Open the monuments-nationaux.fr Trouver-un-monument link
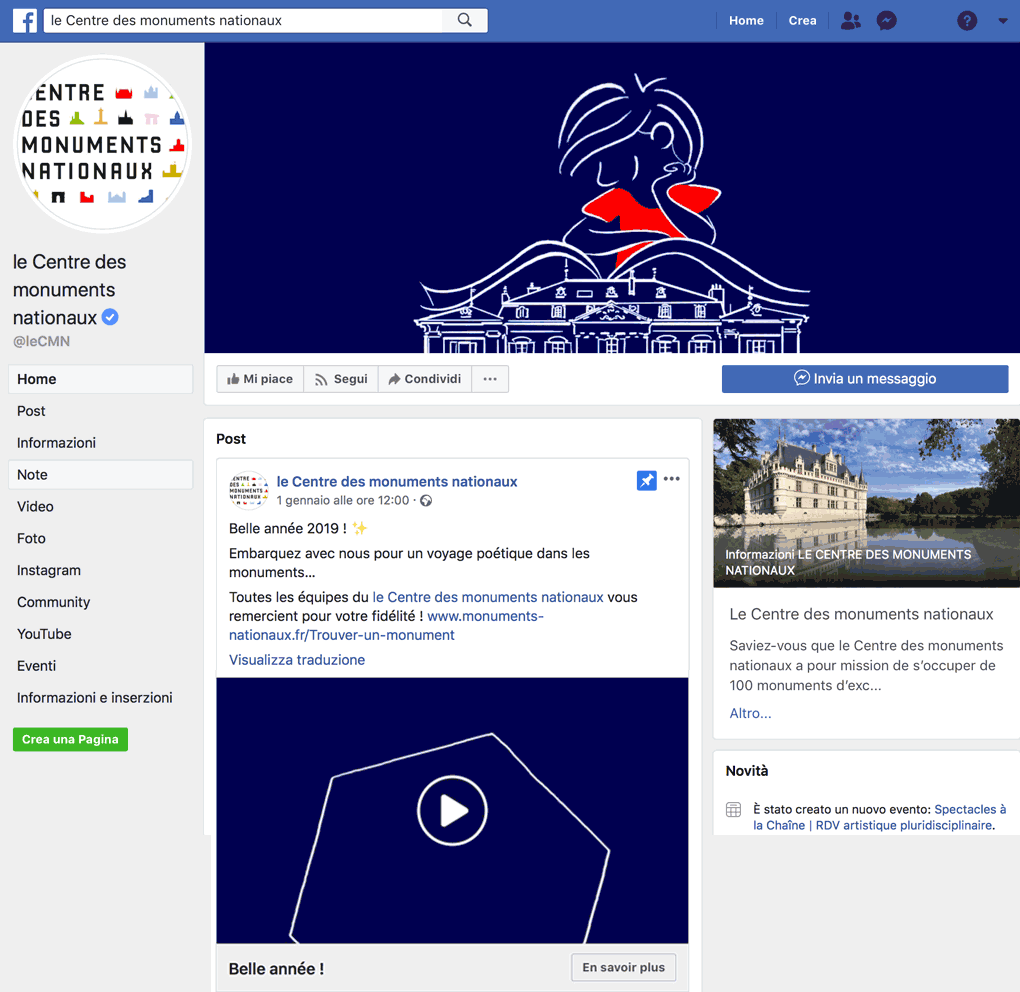 click(x=386, y=626)
